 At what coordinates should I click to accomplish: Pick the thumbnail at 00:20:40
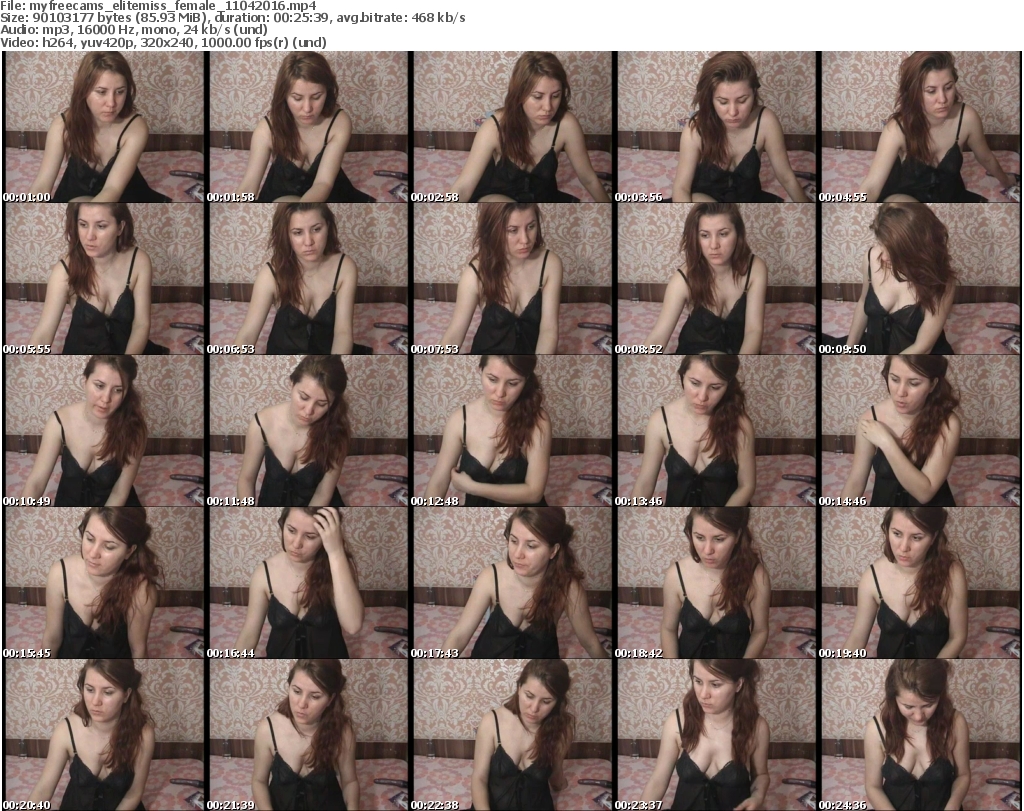pyautogui.click(x=104, y=735)
